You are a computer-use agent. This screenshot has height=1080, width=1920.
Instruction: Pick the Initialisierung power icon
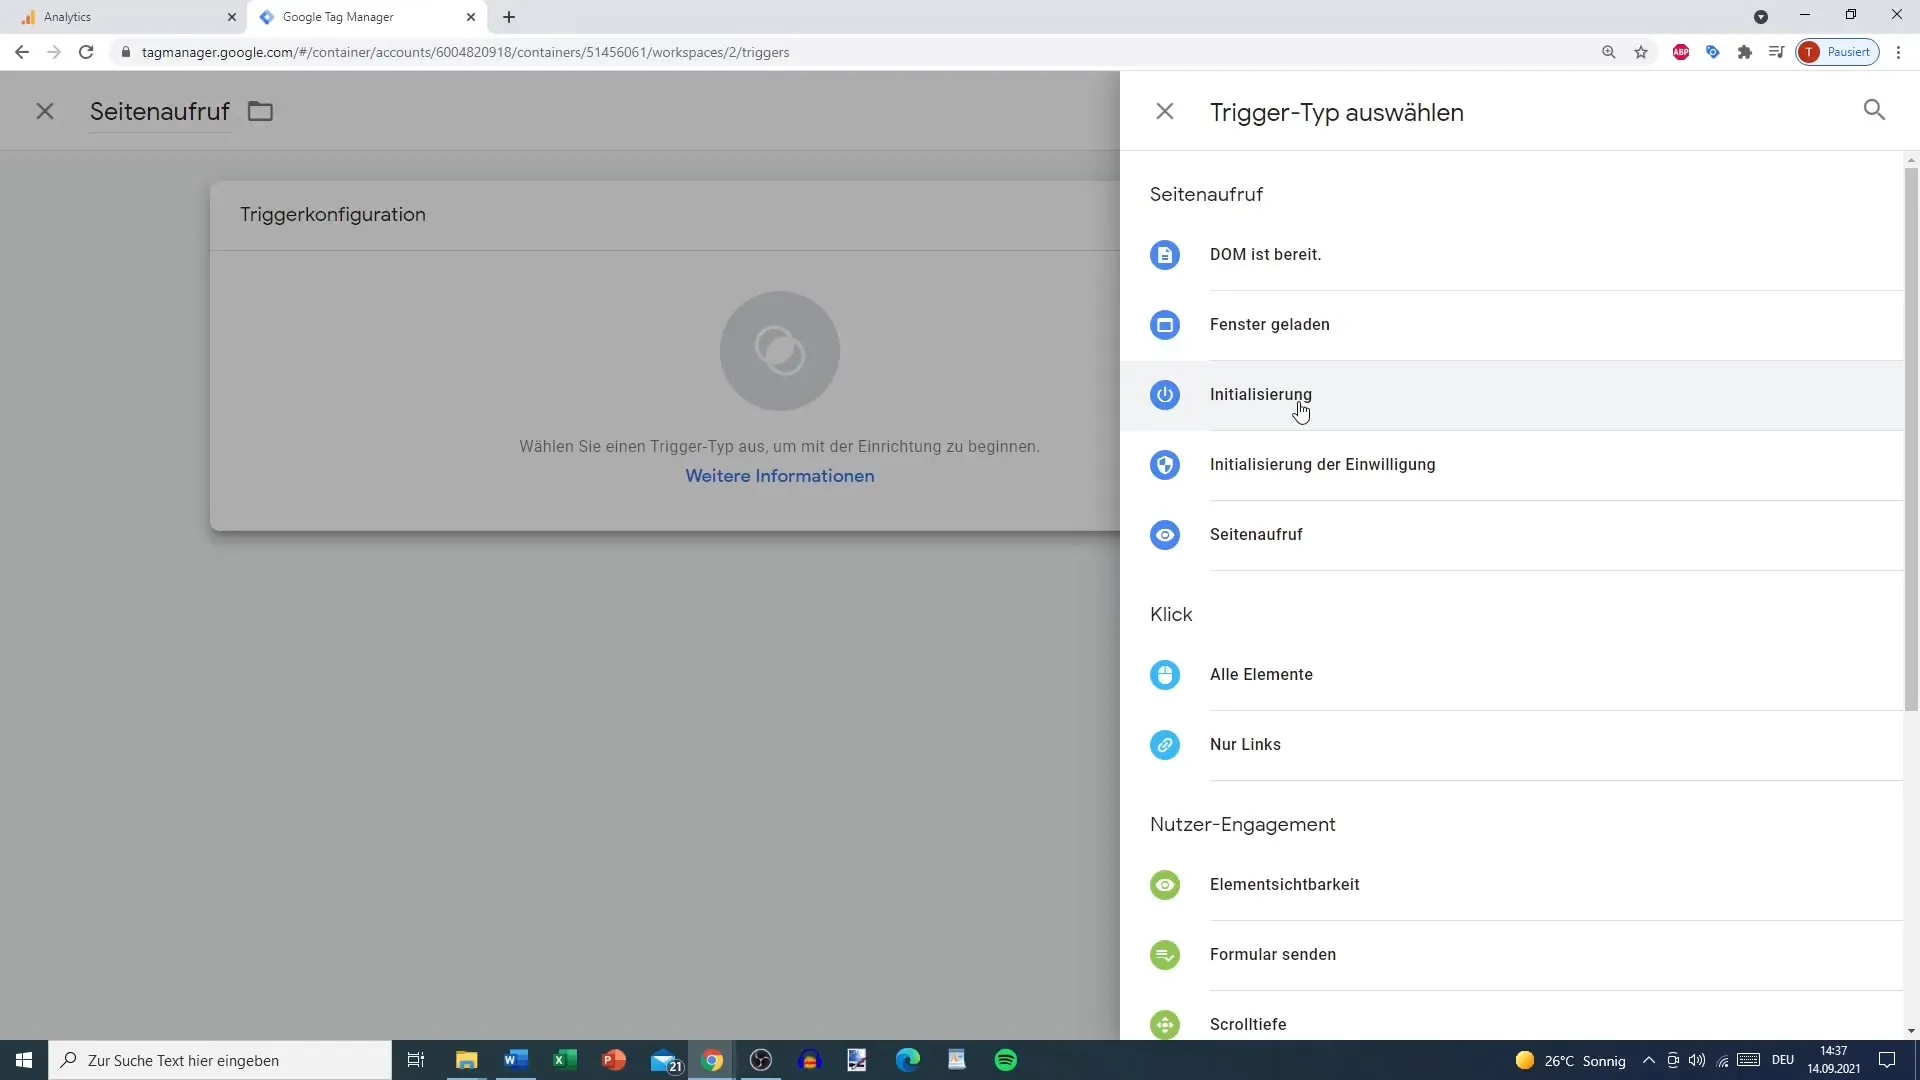coord(1165,395)
